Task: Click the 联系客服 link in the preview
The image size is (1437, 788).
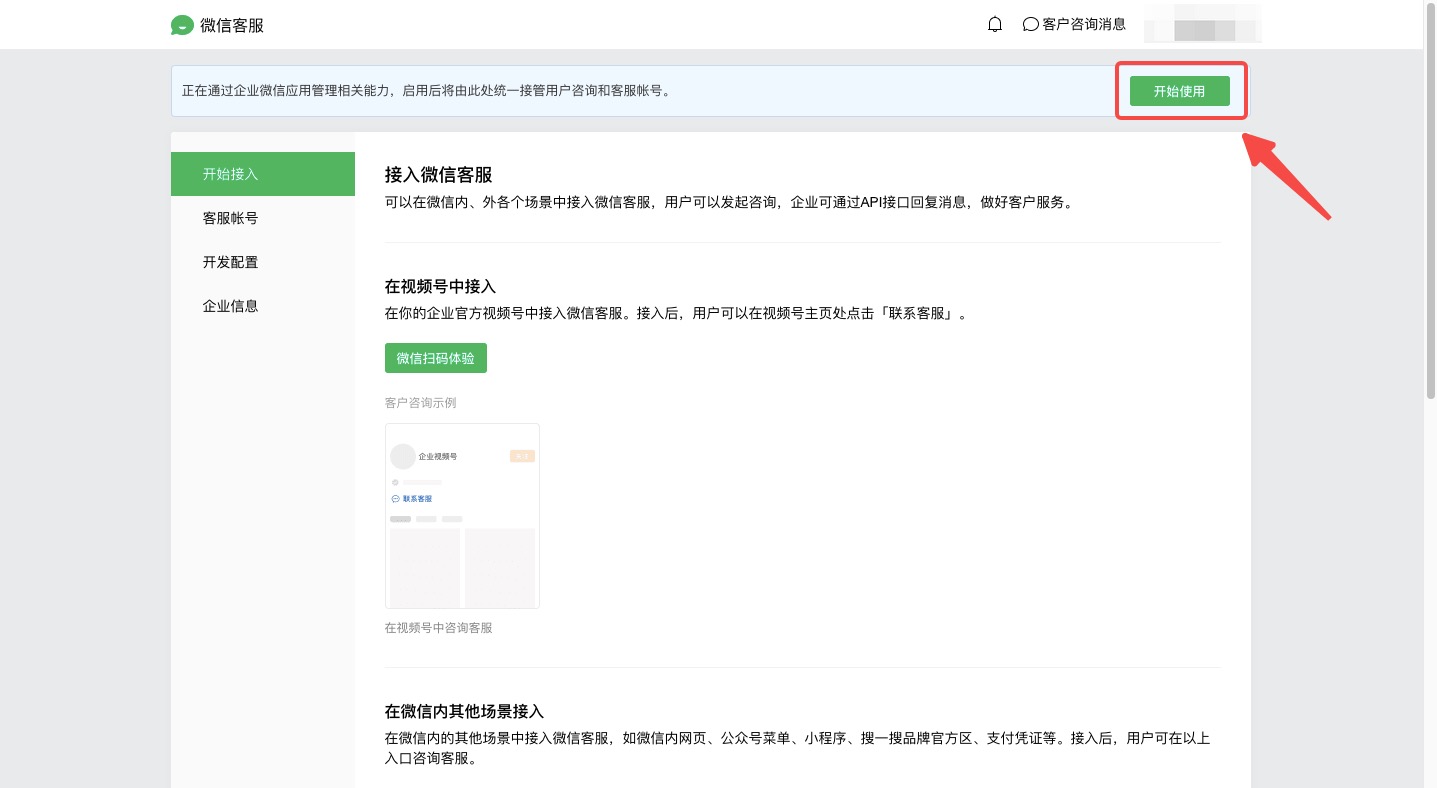Action: (419, 498)
